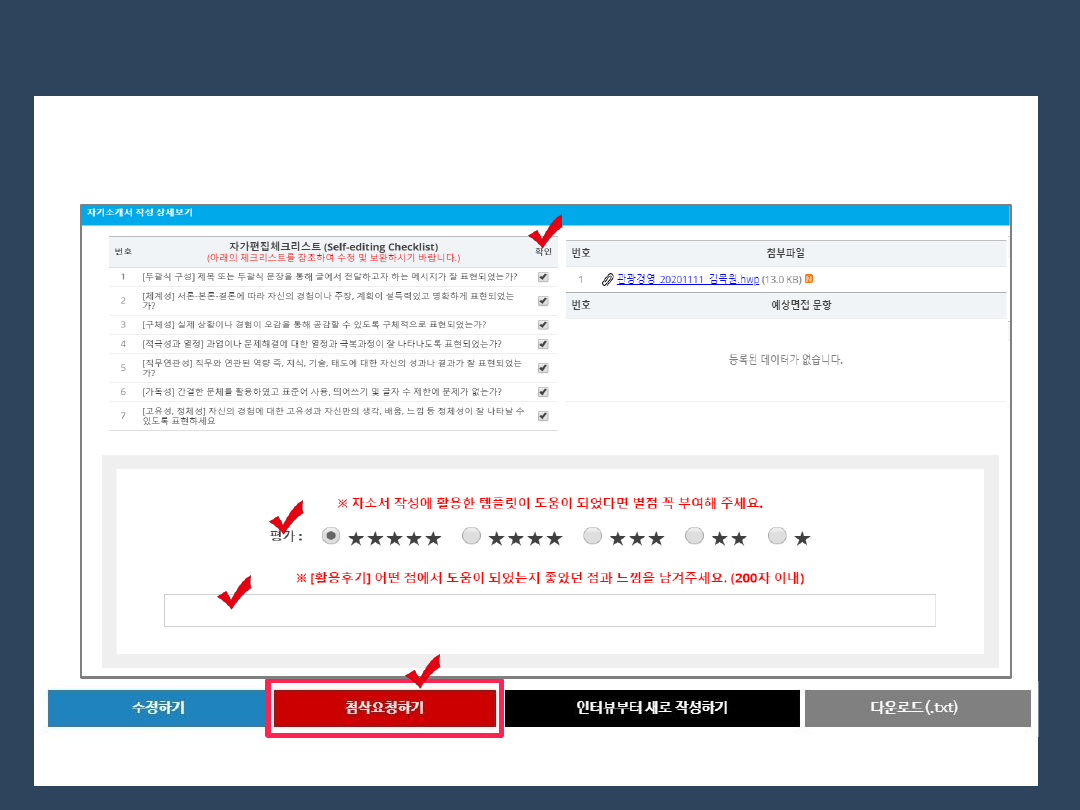Click the 활용후기 review text field
Screen dimensions: 1080x810
[549, 610]
